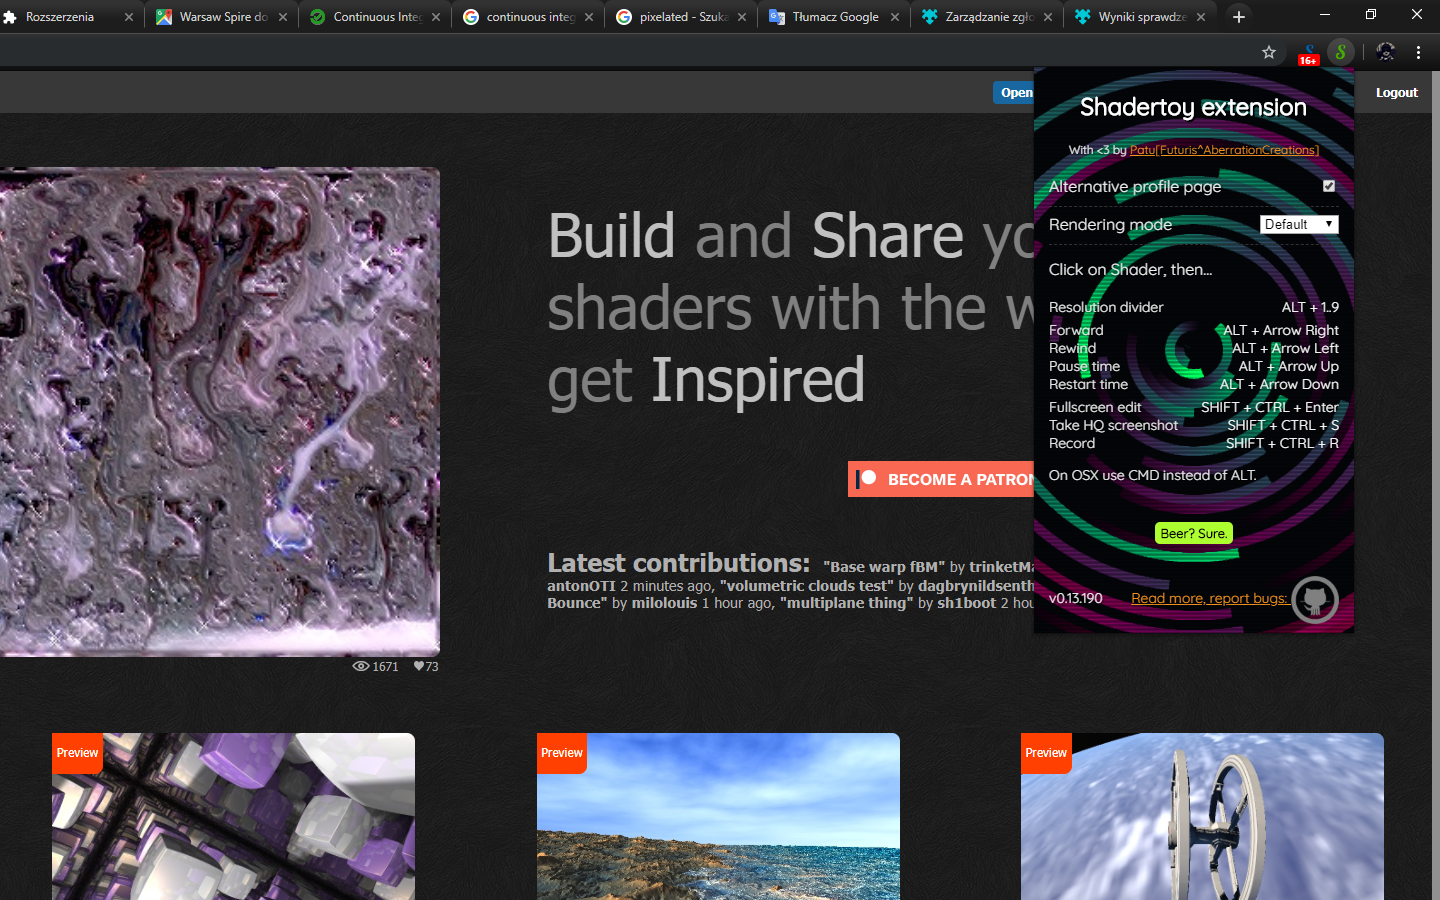Close the 'continuous integ' Google search tab

(589, 17)
